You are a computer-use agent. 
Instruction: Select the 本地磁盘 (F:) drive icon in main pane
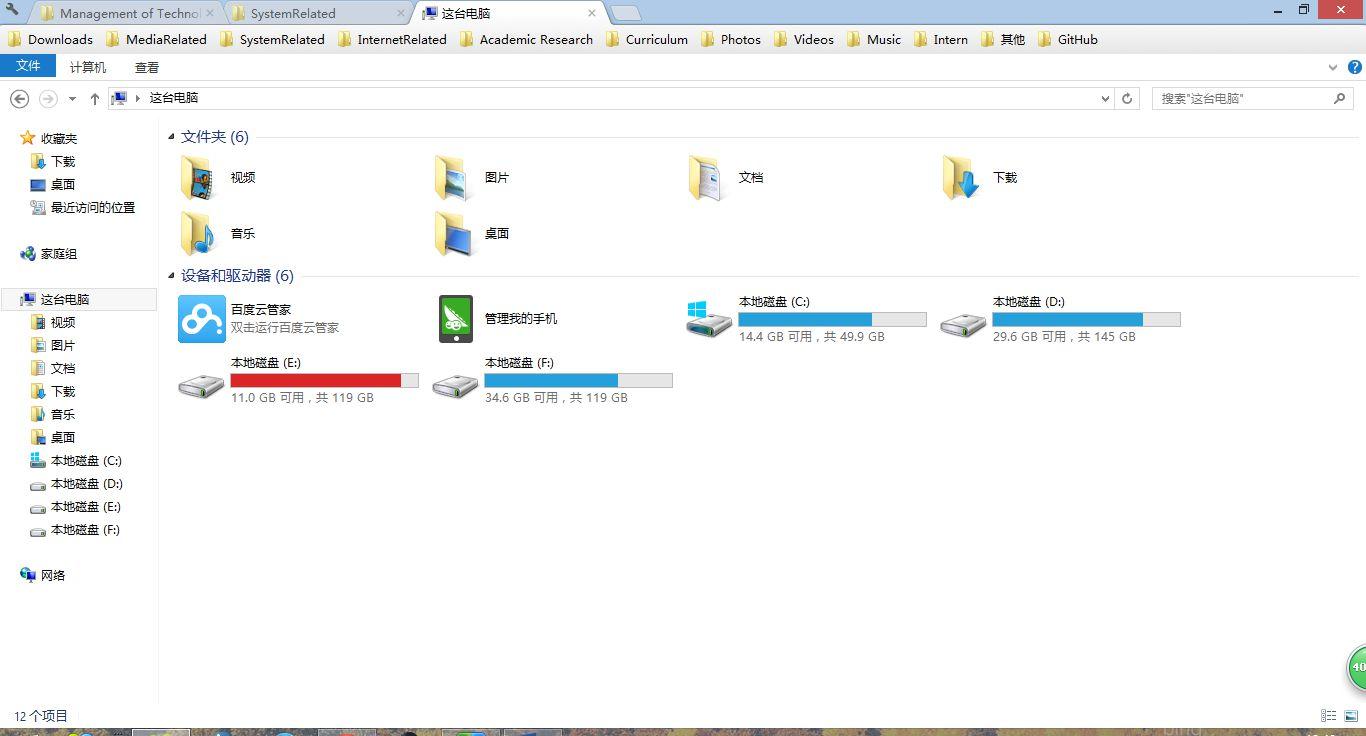455,385
